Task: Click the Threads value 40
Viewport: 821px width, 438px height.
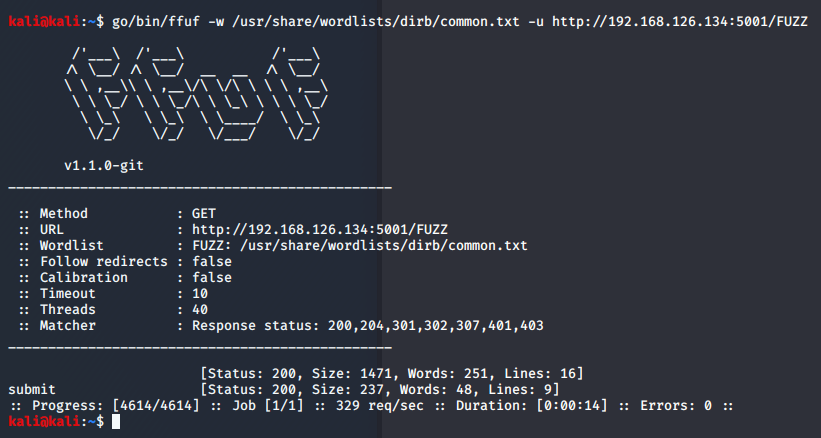Action: pyautogui.click(x=200, y=310)
